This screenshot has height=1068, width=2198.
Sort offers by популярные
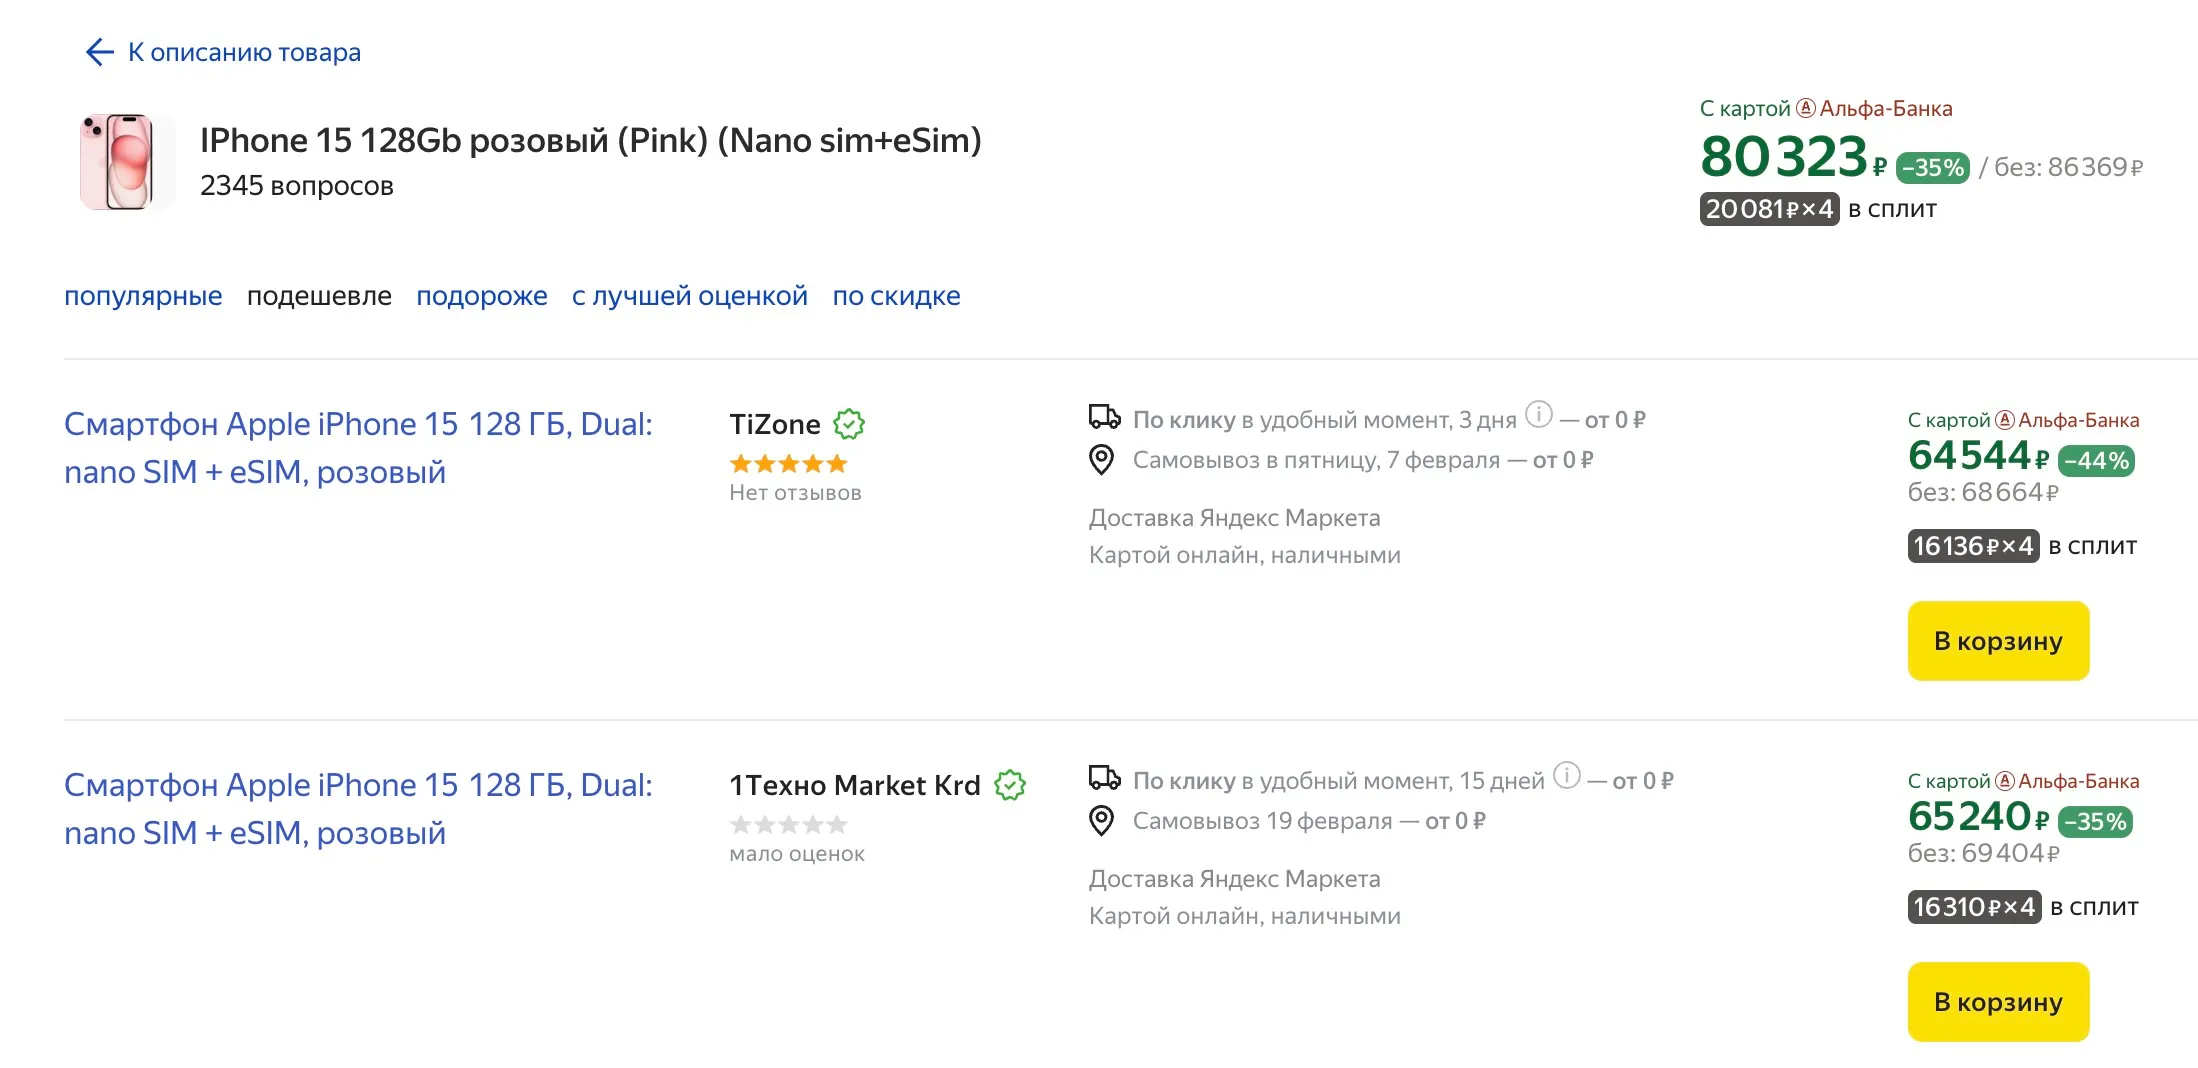(143, 296)
